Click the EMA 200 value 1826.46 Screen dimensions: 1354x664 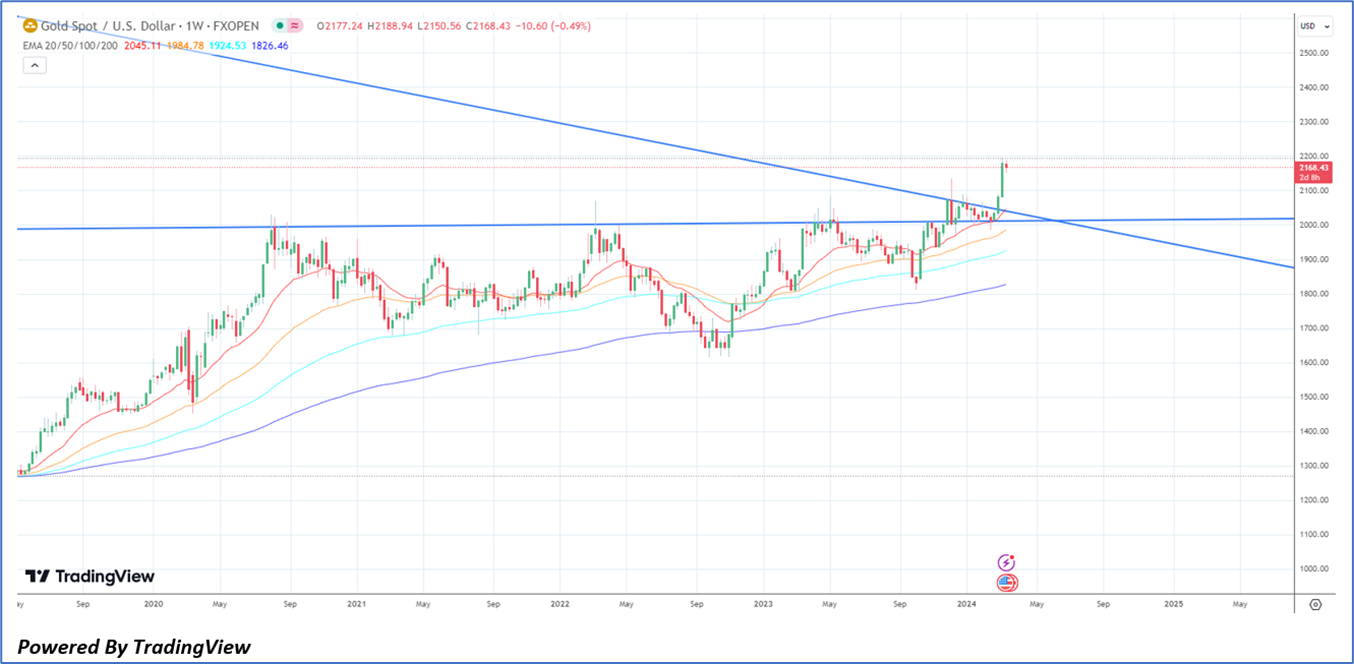pos(268,46)
